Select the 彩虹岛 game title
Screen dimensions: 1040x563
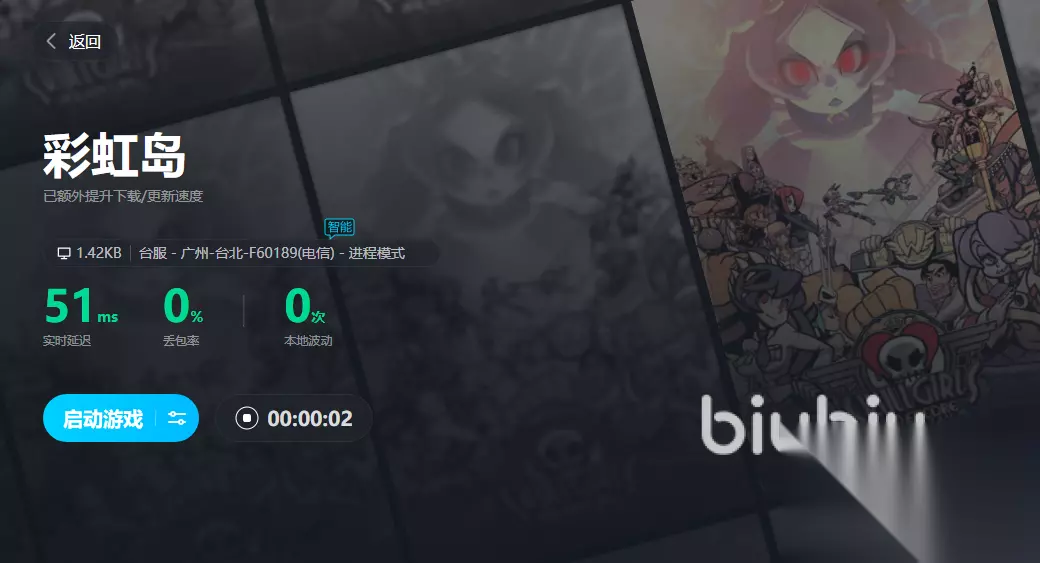[x=114, y=156]
